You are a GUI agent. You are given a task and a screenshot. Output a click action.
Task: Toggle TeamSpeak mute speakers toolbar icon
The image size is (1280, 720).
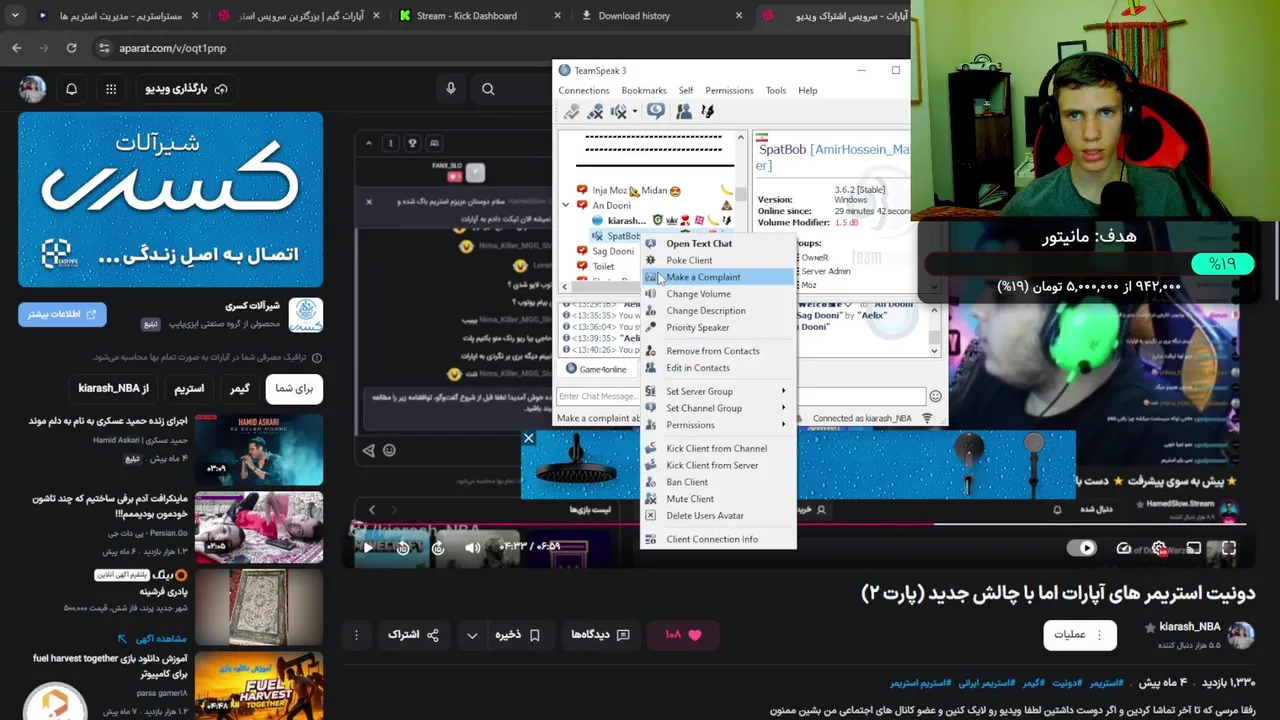621,112
